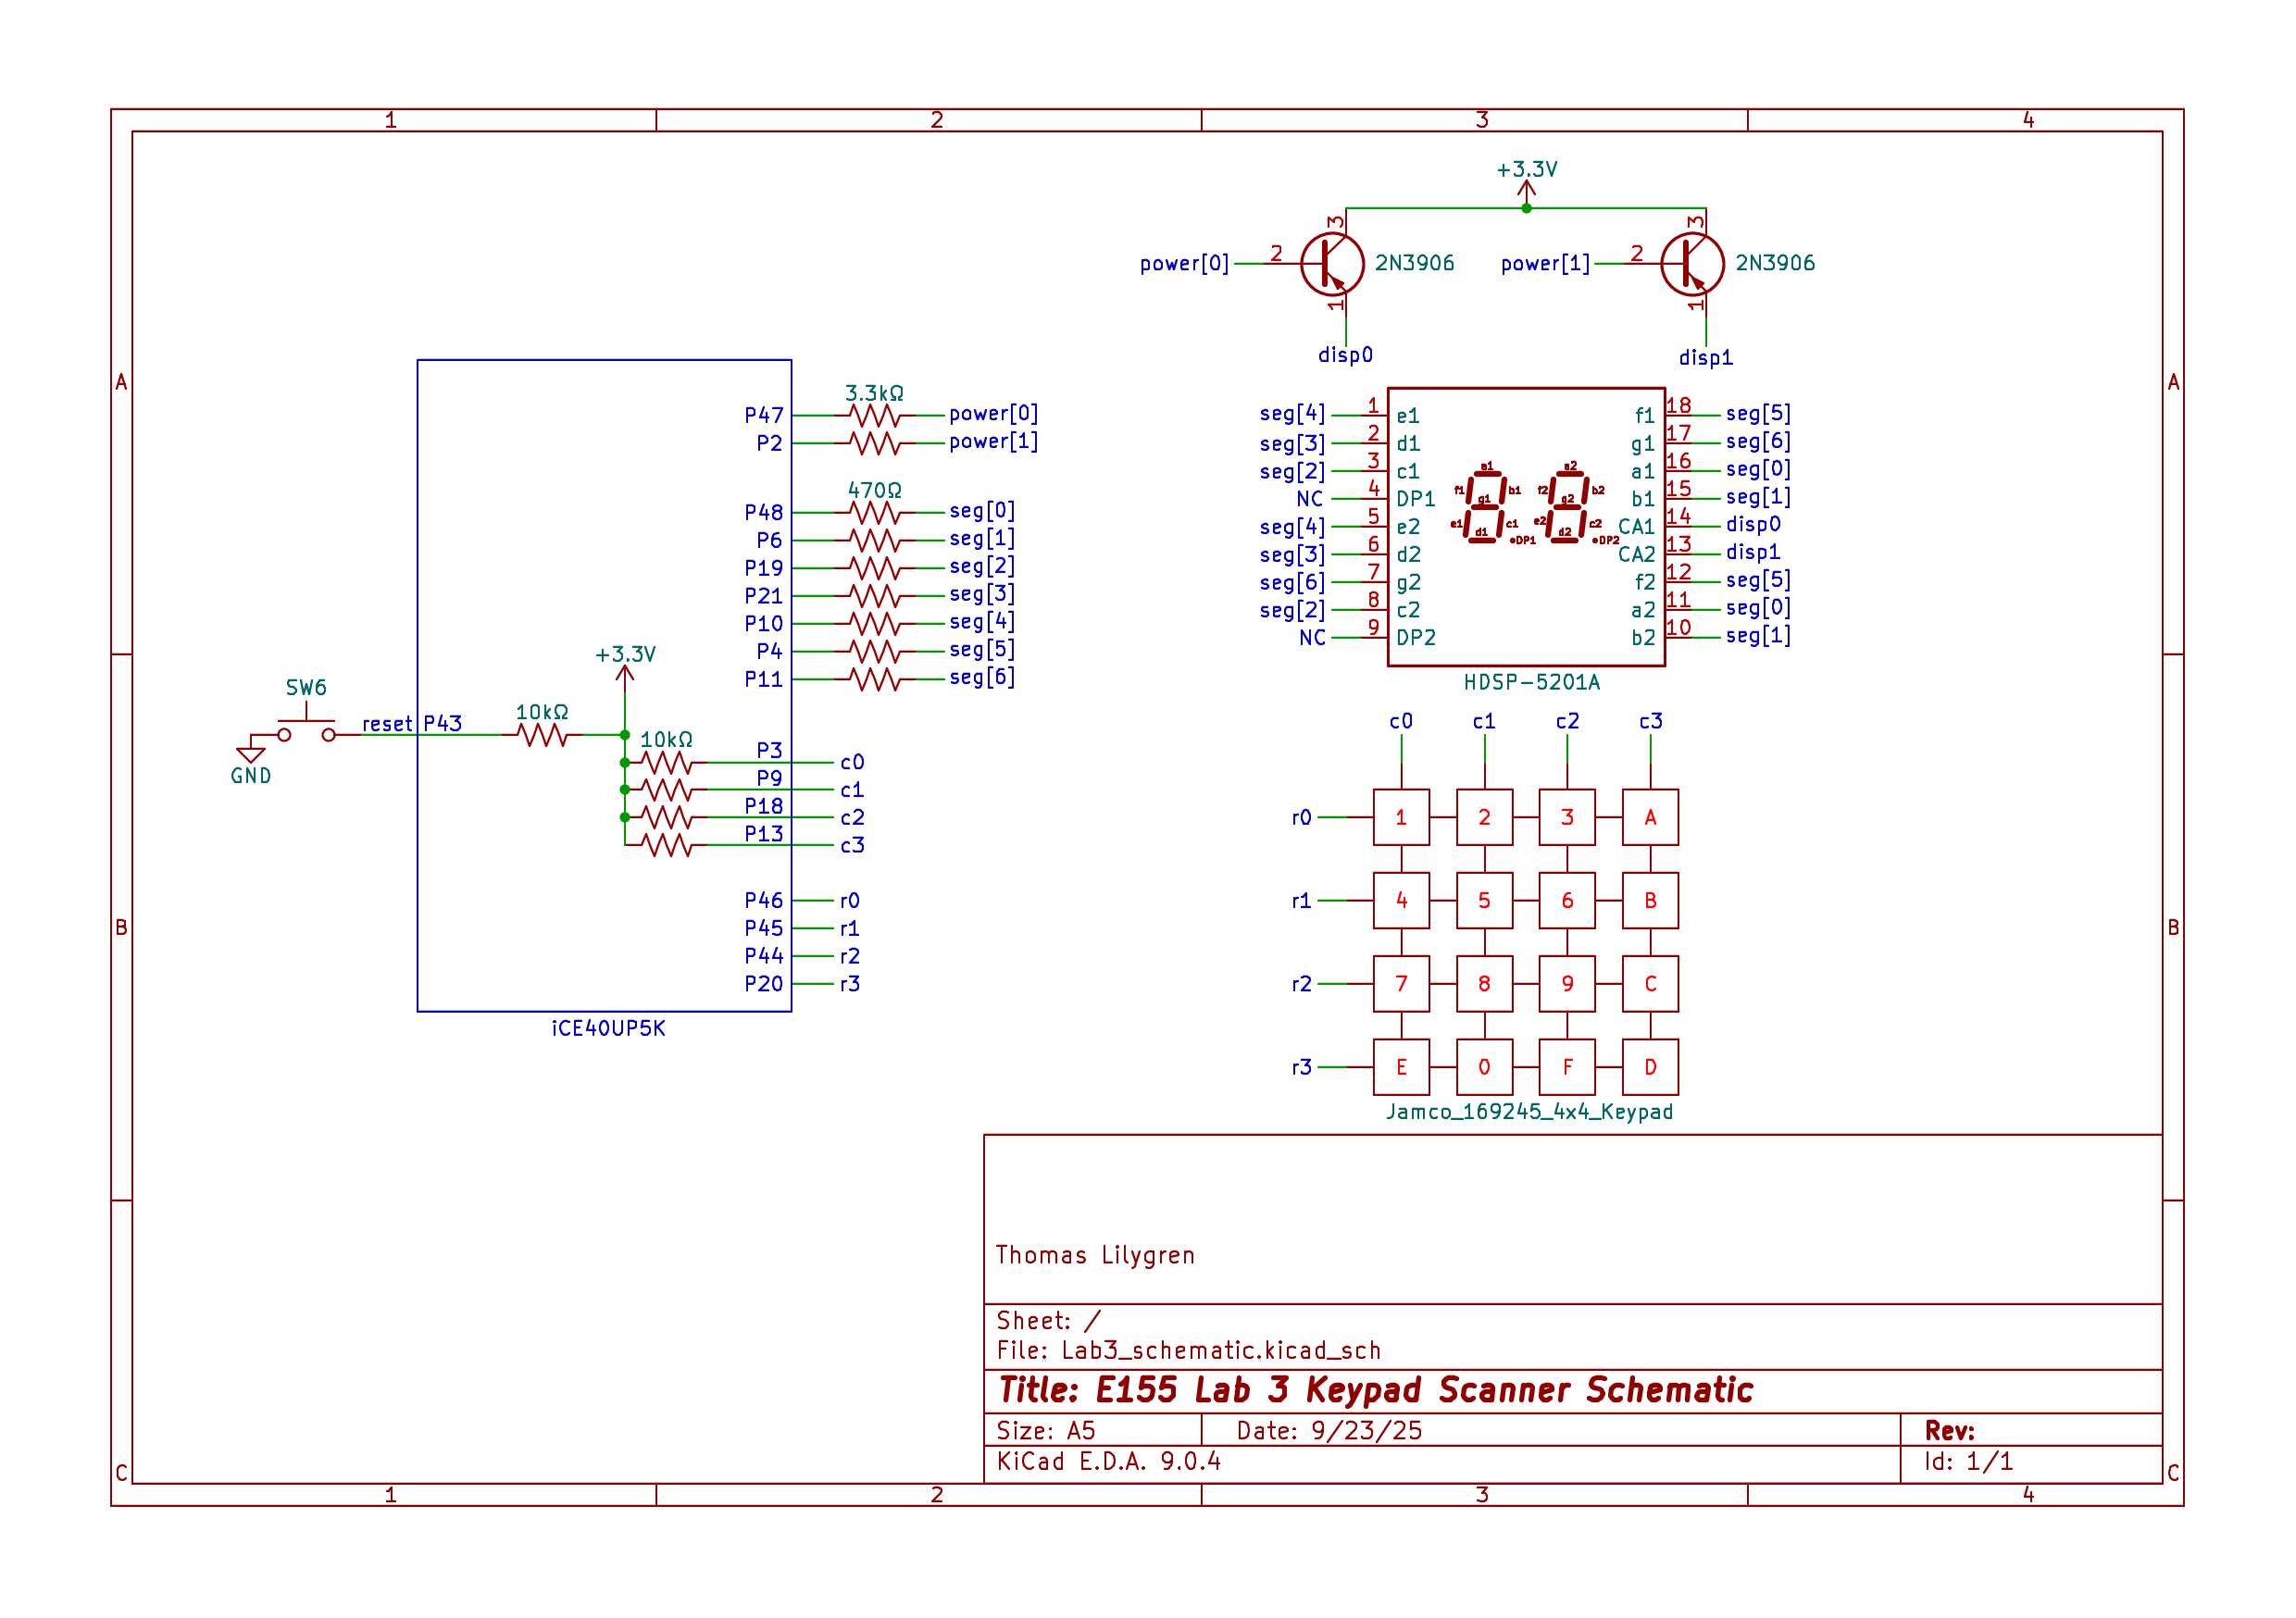Image resolution: width=2296 pixels, height=1618 pixels.
Task: Click keypad button labeled E
Action: pyautogui.click(x=1401, y=1067)
